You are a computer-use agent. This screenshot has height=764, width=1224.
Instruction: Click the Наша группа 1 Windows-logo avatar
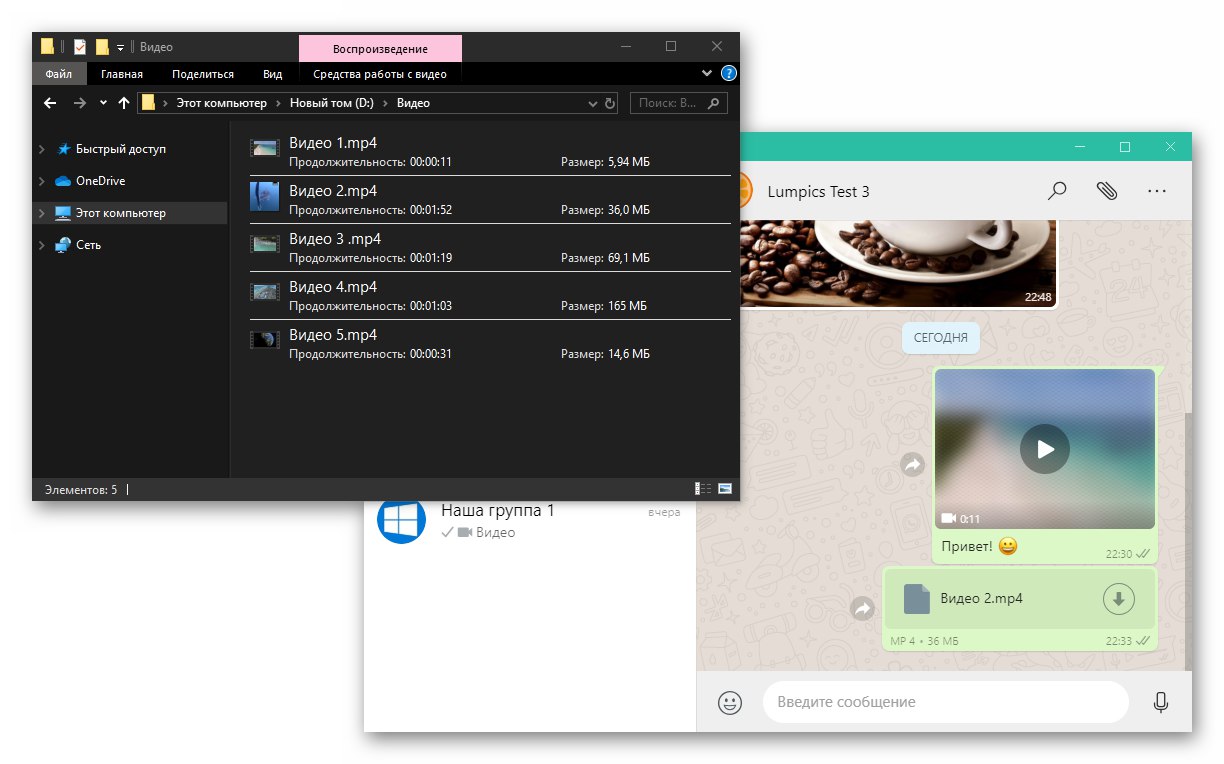pyautogui.click(x=401, y=520)
